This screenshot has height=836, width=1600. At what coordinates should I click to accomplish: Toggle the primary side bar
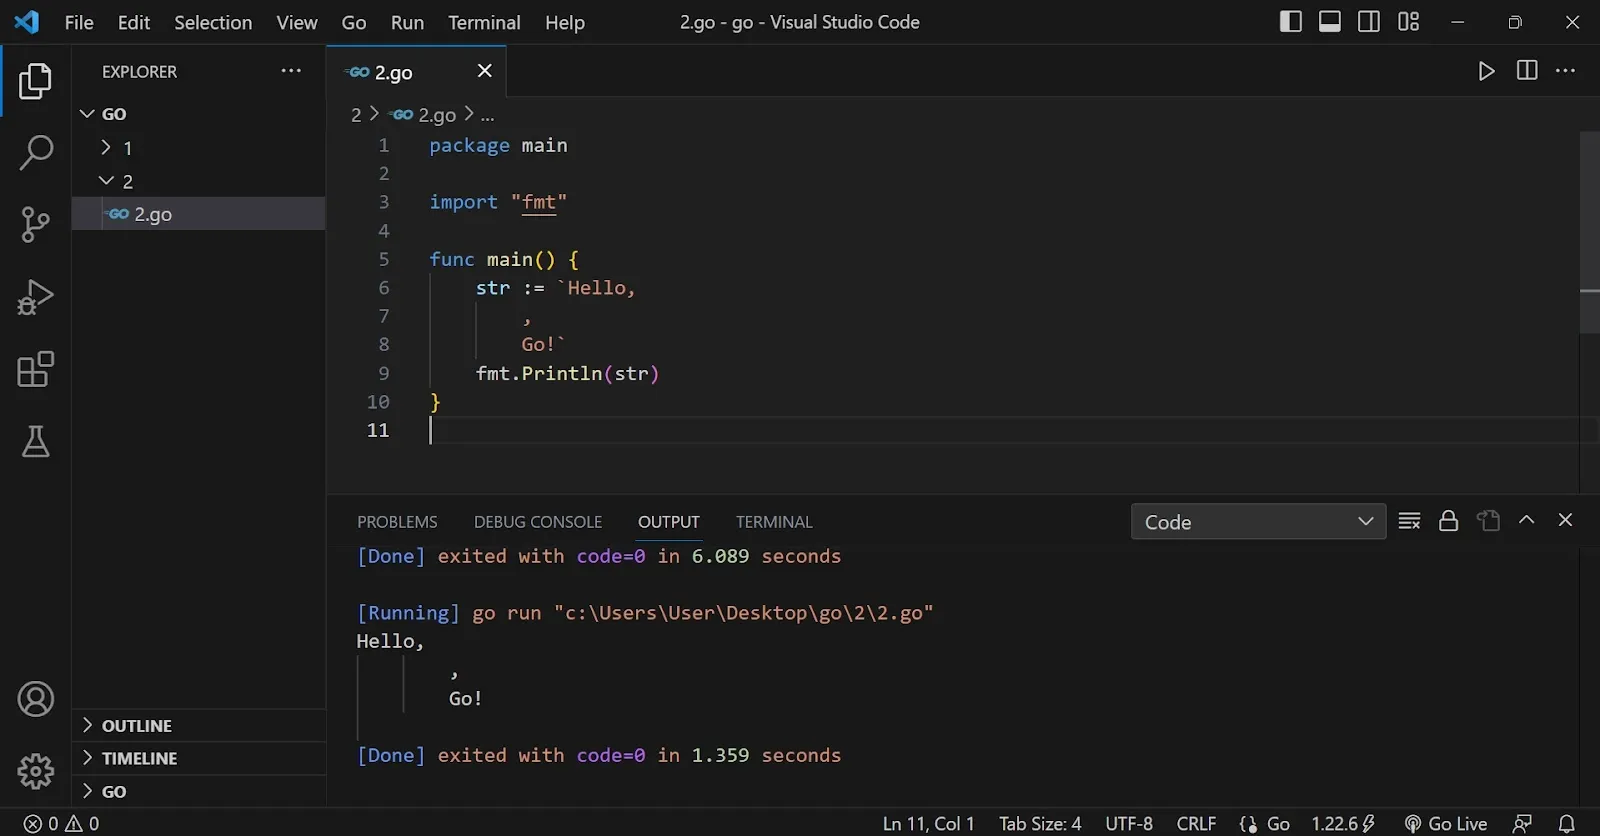1291,22
